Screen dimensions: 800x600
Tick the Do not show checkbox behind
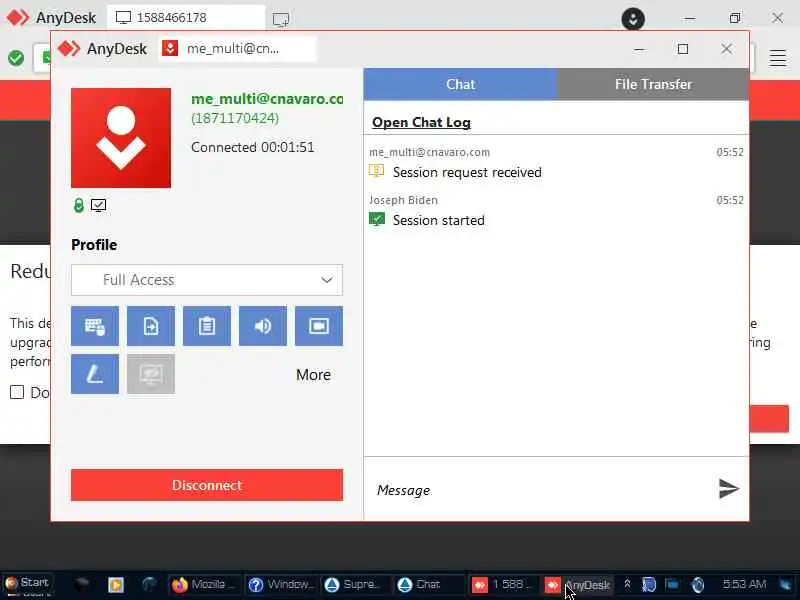(x=17, y=392)
